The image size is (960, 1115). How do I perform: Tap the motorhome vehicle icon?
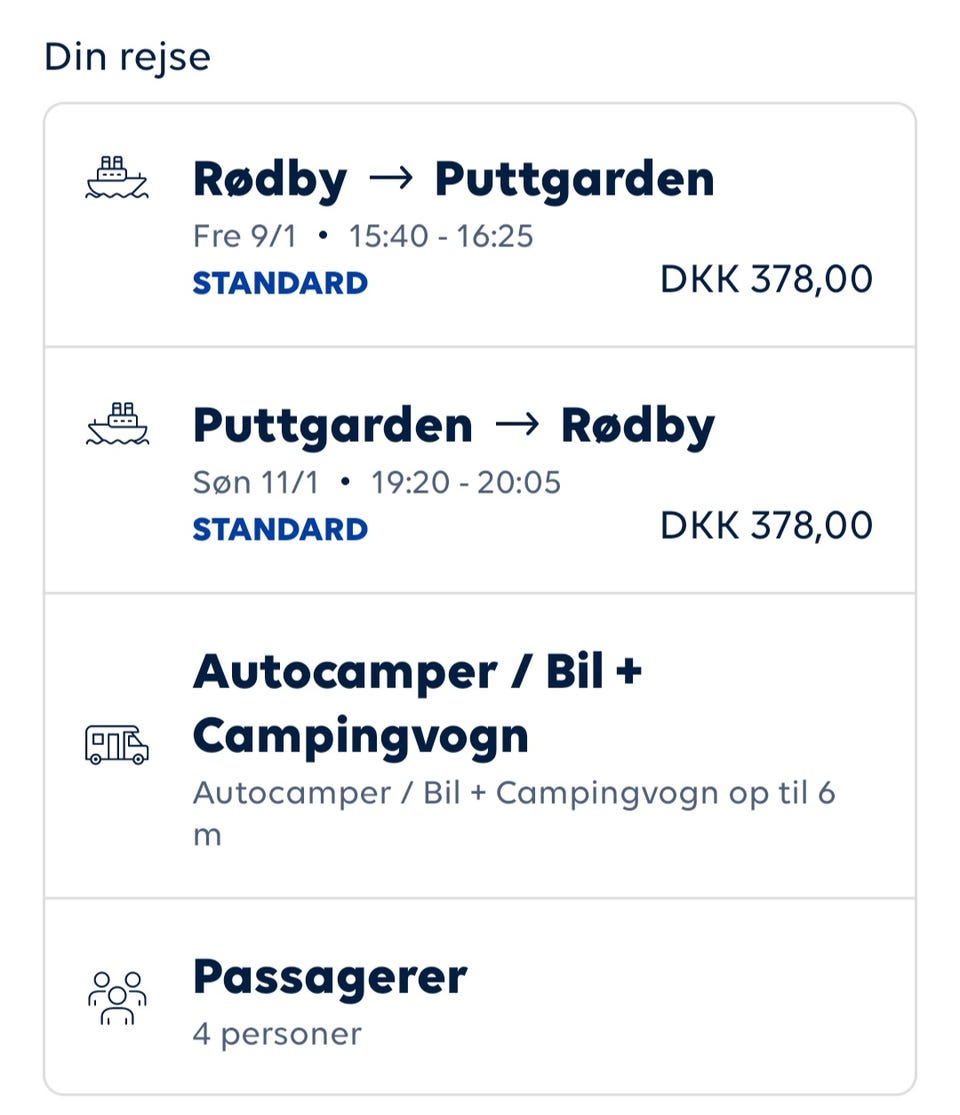pyautogui.click(x=117, y=745)
